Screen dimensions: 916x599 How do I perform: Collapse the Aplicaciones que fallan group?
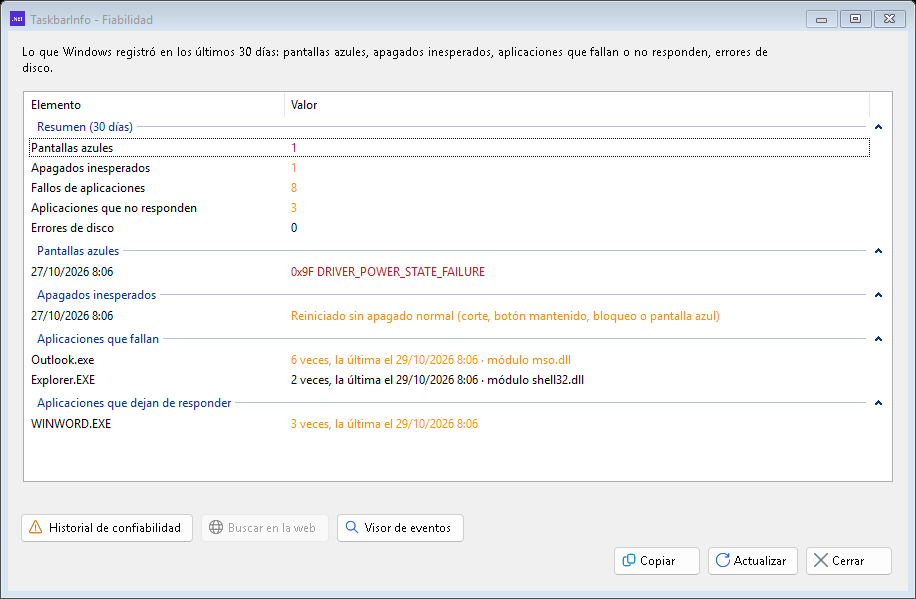(878, 339)
